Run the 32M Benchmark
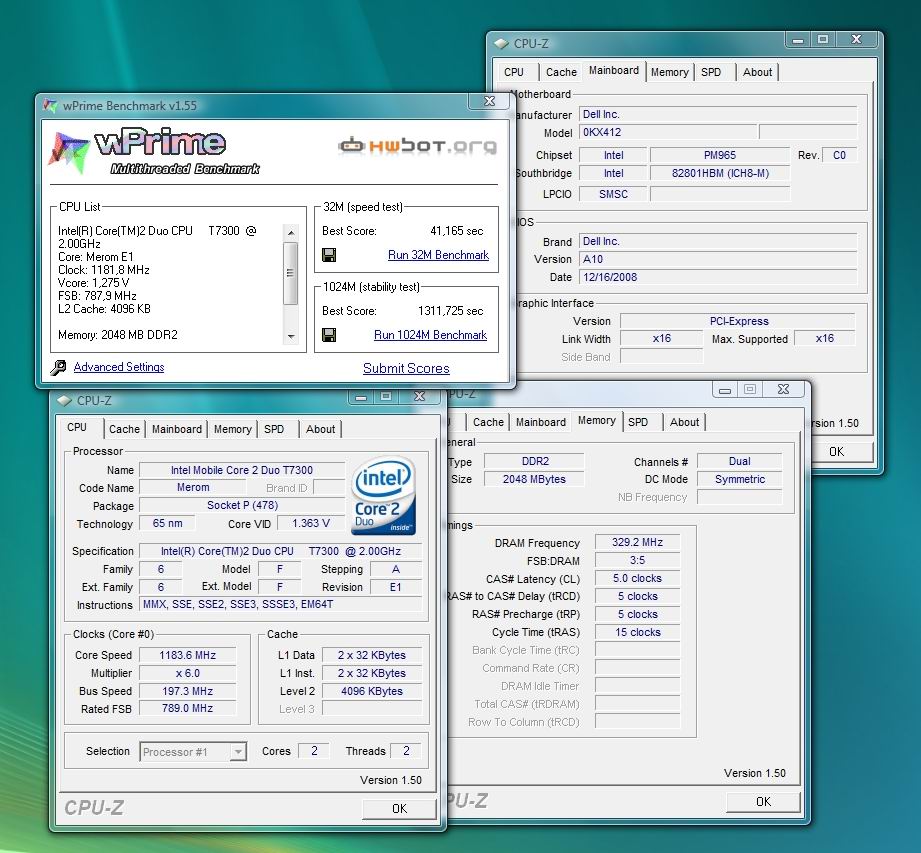Viewport: 921px width, 853px height. pyautogui.click(x=438, y=255)
